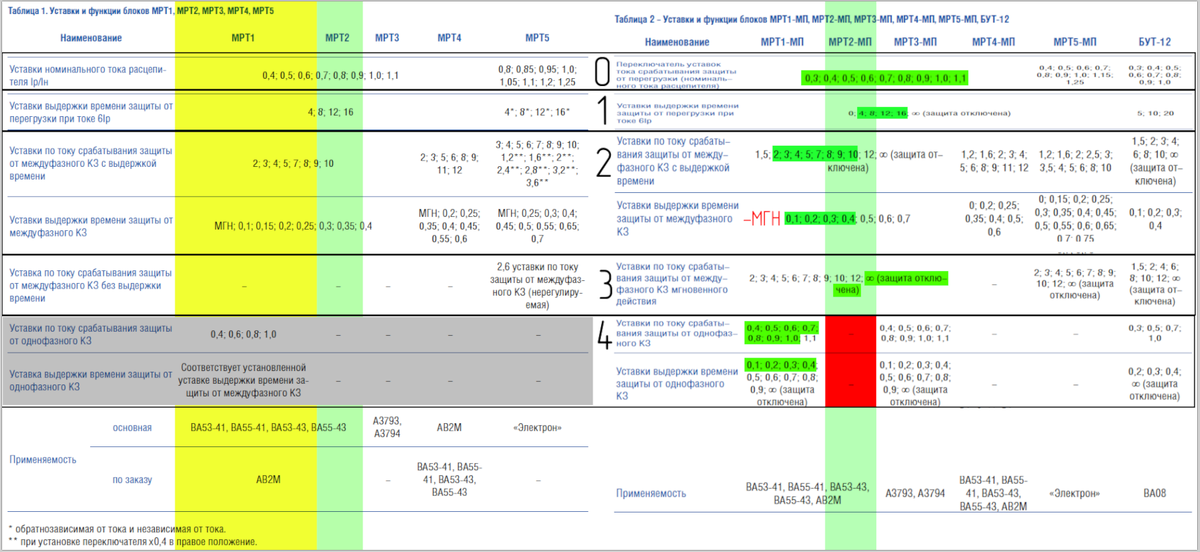Click Table 1 label 'Уставка выдержки времени защиты от однофазного КЗ'
This screenshot has width=1200, height=552.
pyautogui.click(x=90, y=380)
